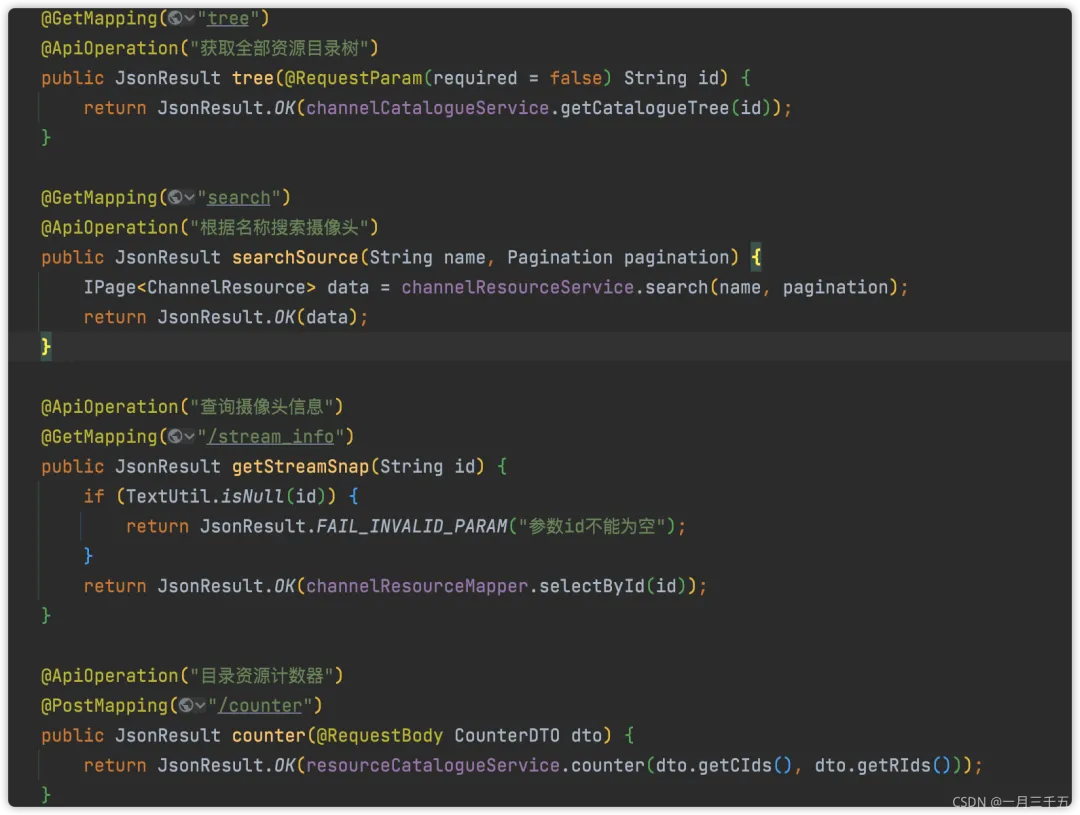Open the URL dropdown next to "/stream_info"
This screenshot has height=815, width=1080.
pyautogui.click(x=190, y=436)
